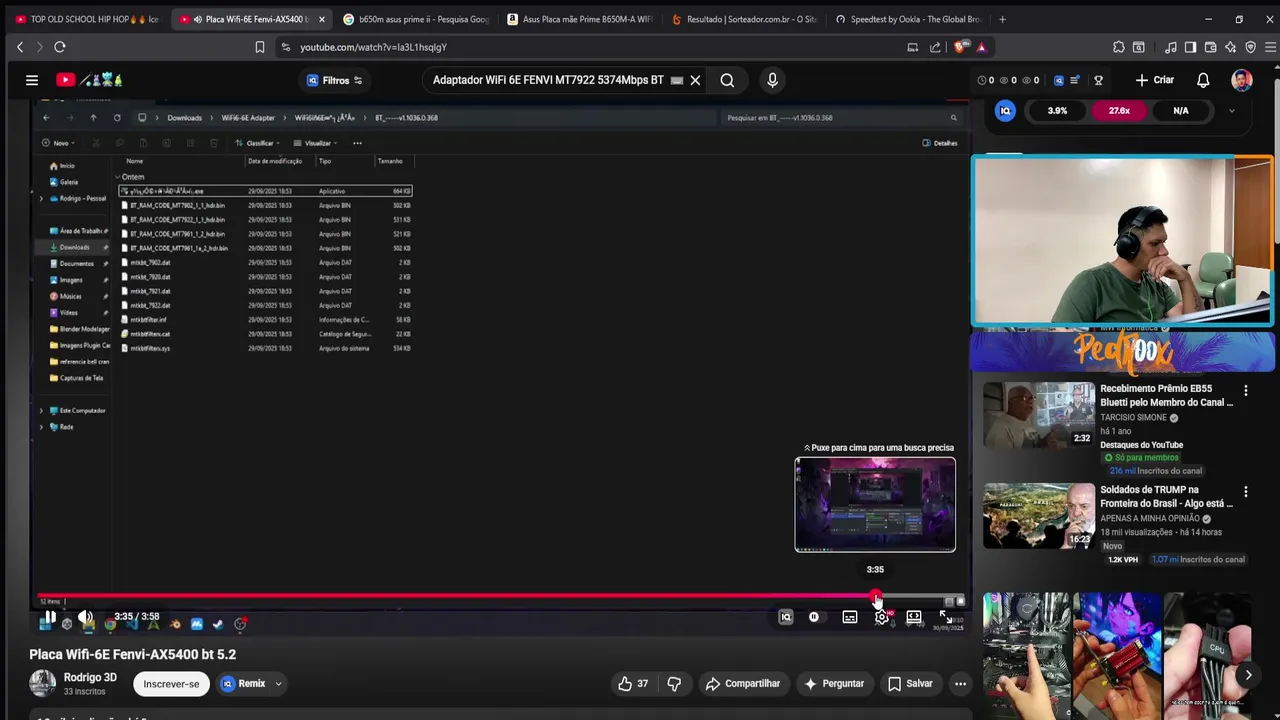Screen dimensions: 1280x720
Task: Expand the vidIQ stats panel chevron
Action: point(1231,111)
